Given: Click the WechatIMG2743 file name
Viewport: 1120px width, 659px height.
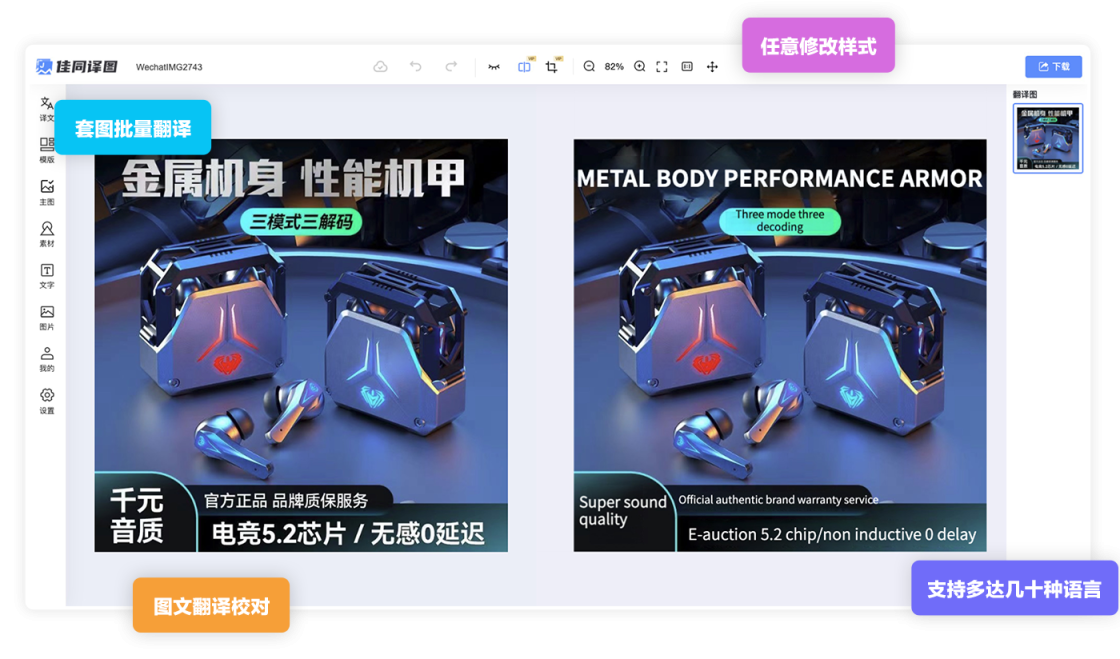Looking at the screenshot, I should [169, 67].
